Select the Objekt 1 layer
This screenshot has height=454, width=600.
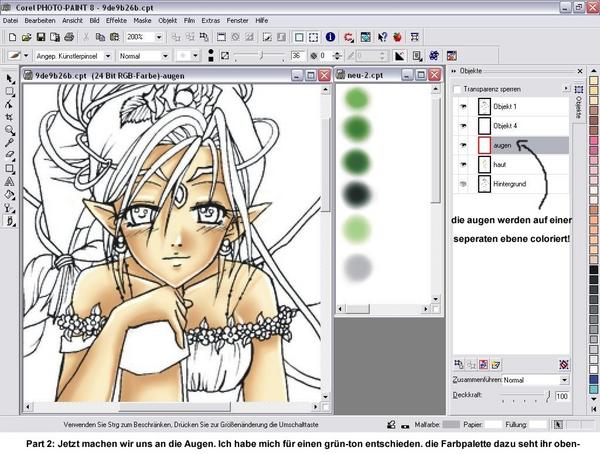tap(511, 106)
